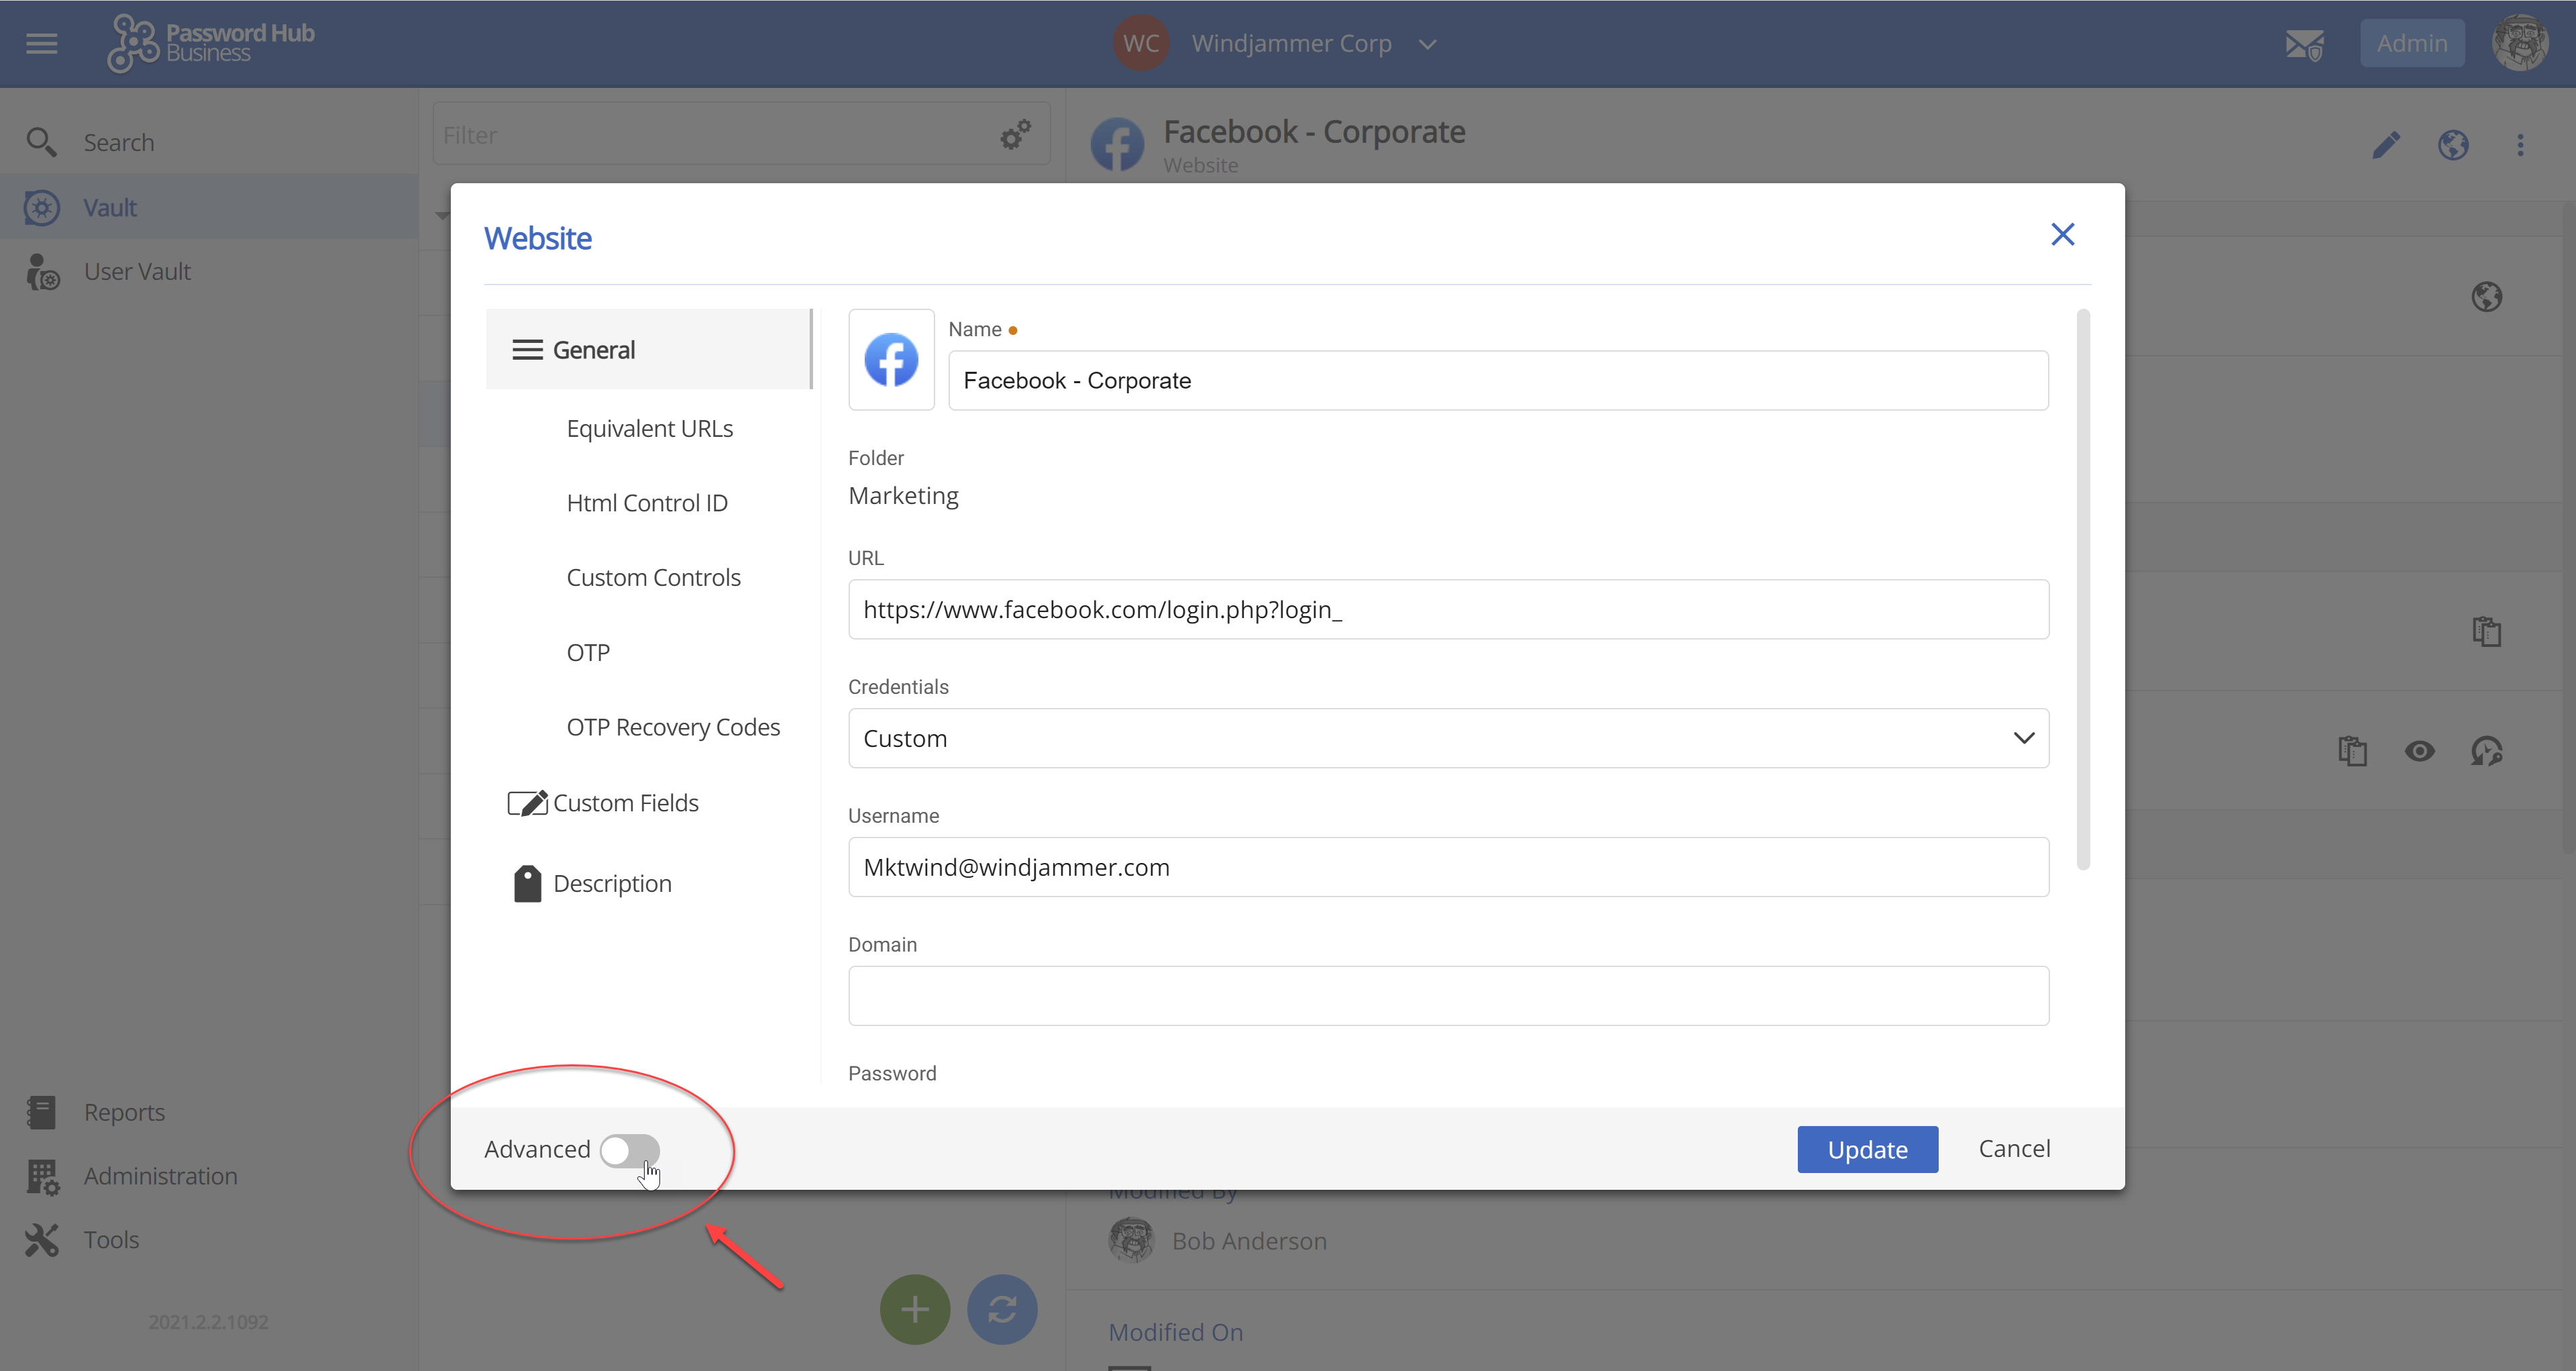
Task: Expand the Credentials Custom dropdown
Action: pos(1447,738)
